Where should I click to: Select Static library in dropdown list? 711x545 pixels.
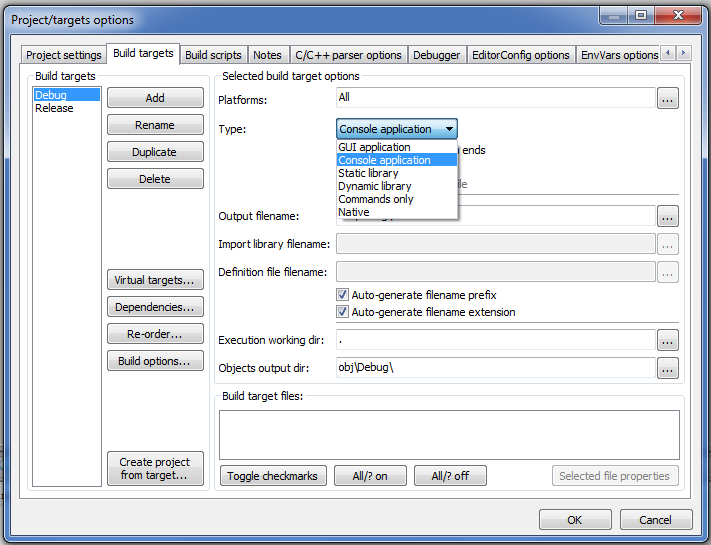(x=368, y=173)
